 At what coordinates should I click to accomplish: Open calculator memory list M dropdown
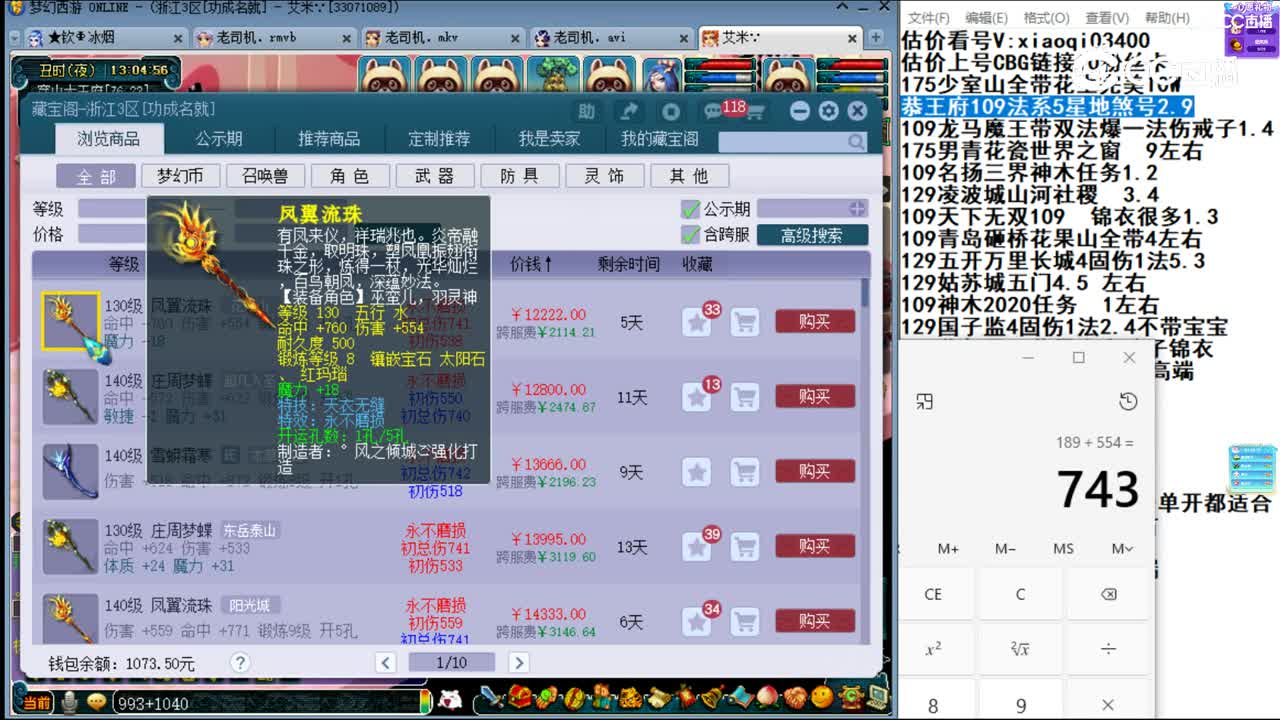tap(1122, 548)
